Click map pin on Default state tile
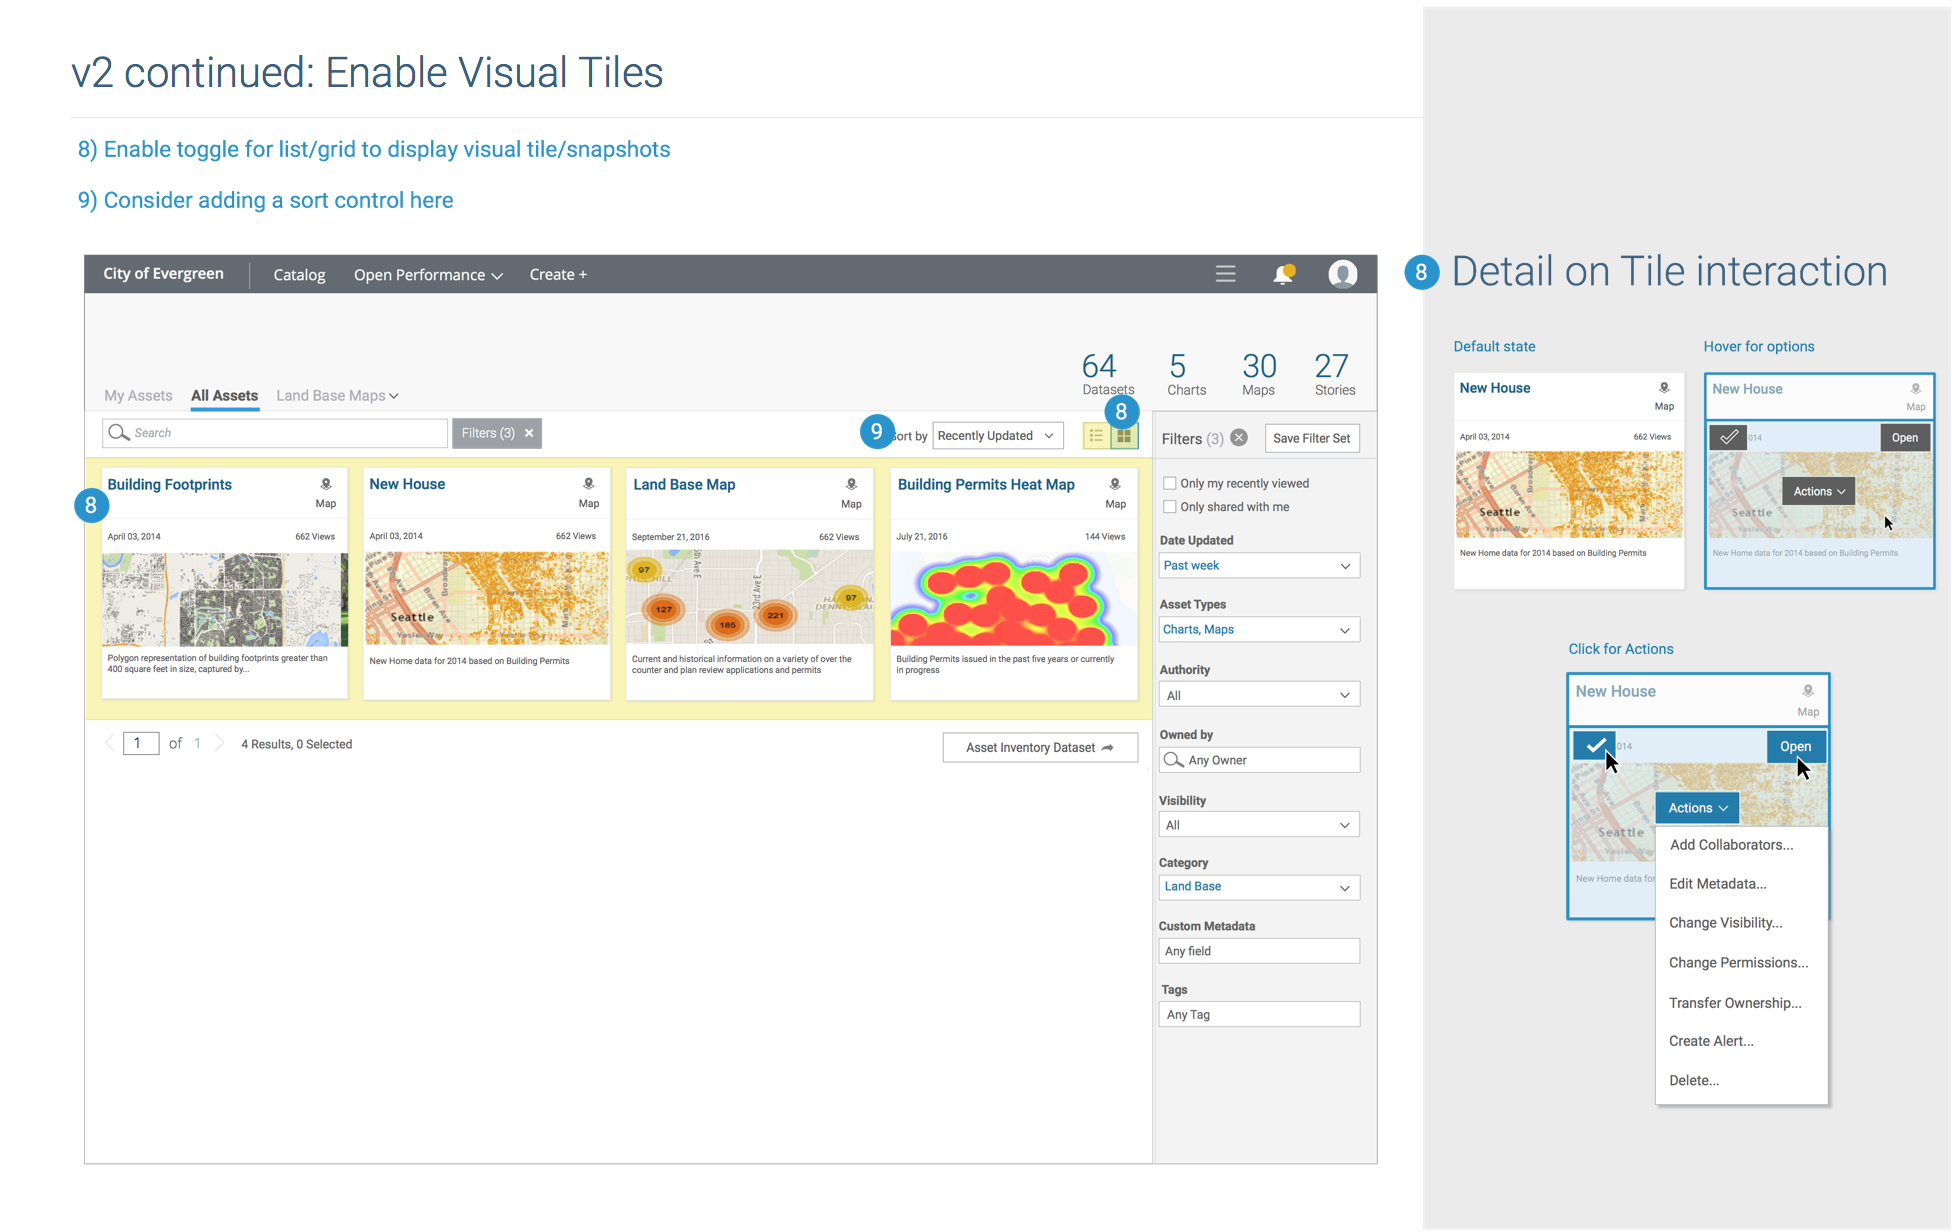The width and height of the screenshot is (1957, 1232). point(1664,388)
